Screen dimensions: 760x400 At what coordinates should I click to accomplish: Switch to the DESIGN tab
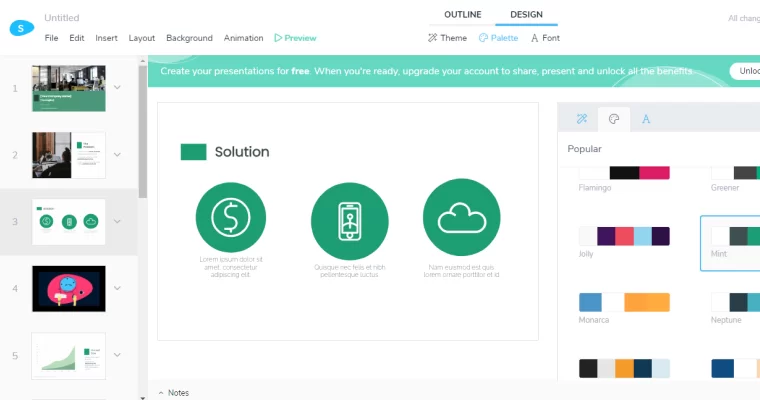[526, 15]
